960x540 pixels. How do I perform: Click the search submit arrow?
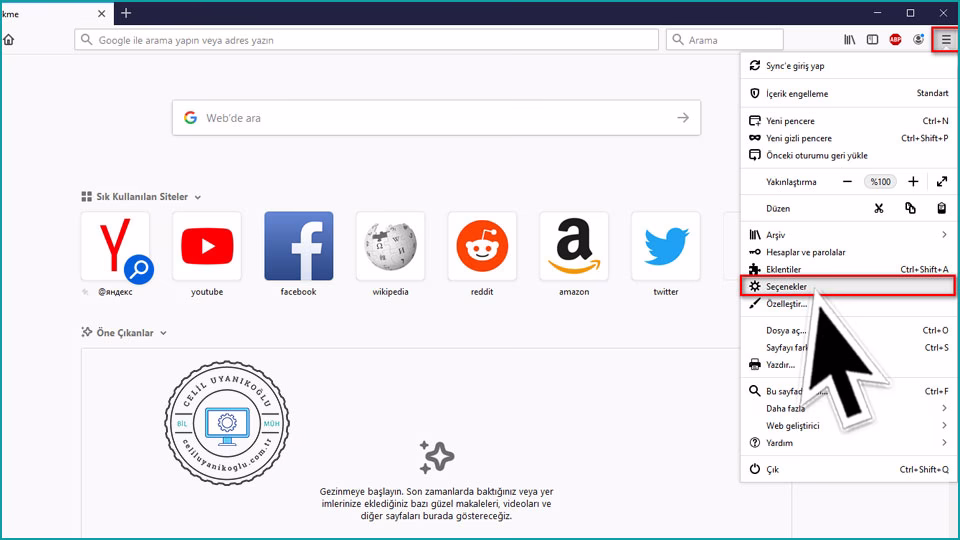click(x=683, y=118)
